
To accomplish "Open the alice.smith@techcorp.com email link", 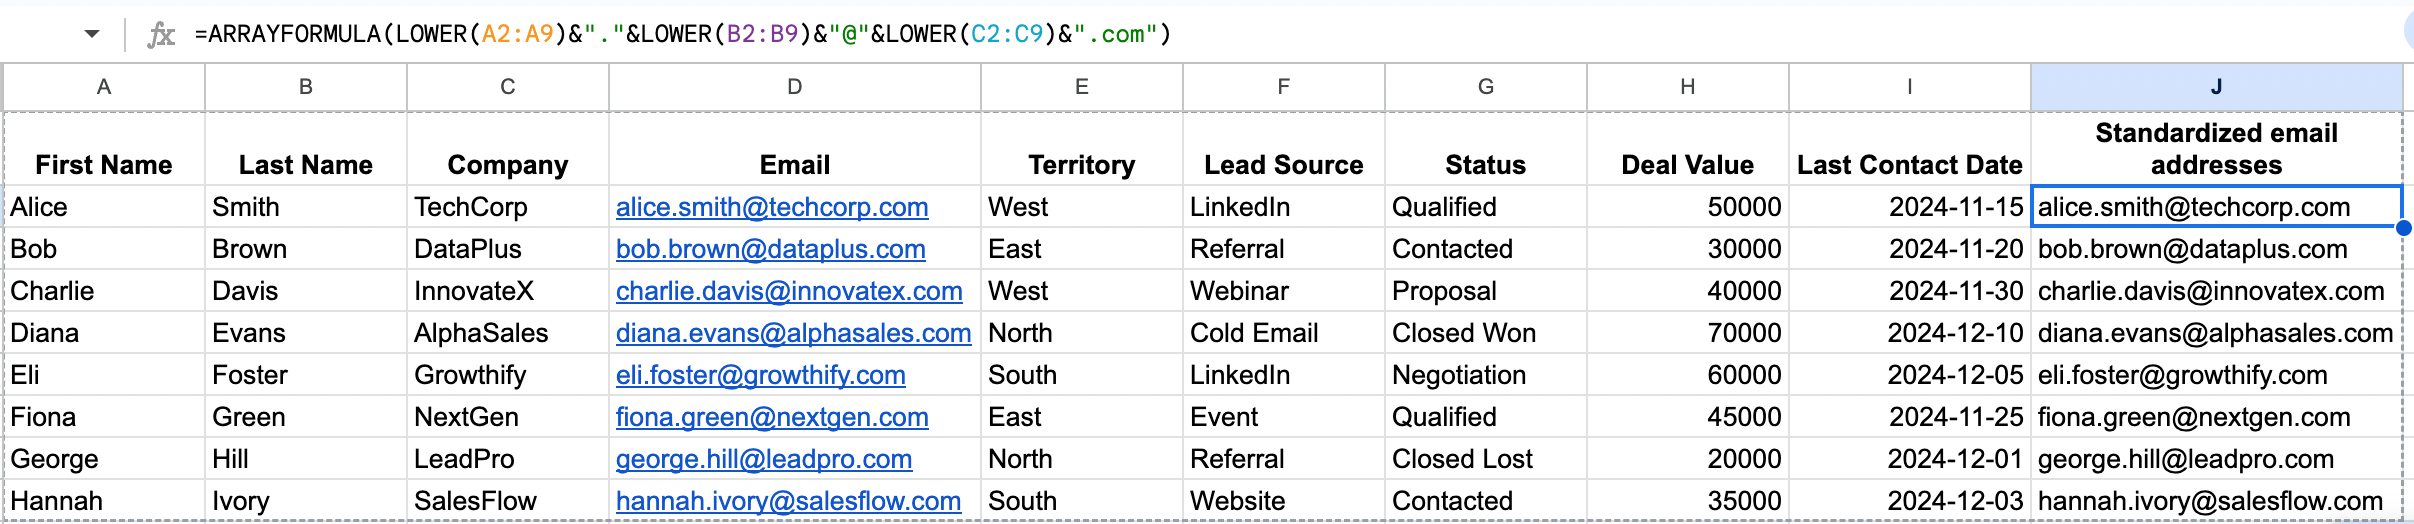I will pos(772,207).
